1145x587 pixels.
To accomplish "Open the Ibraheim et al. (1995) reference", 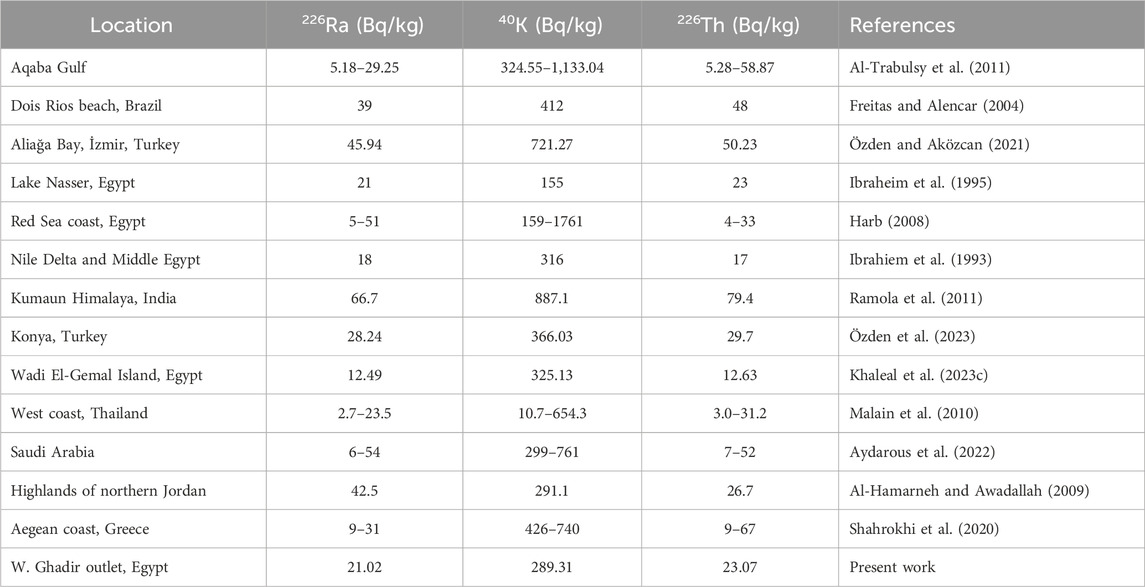I will point(920,183).
